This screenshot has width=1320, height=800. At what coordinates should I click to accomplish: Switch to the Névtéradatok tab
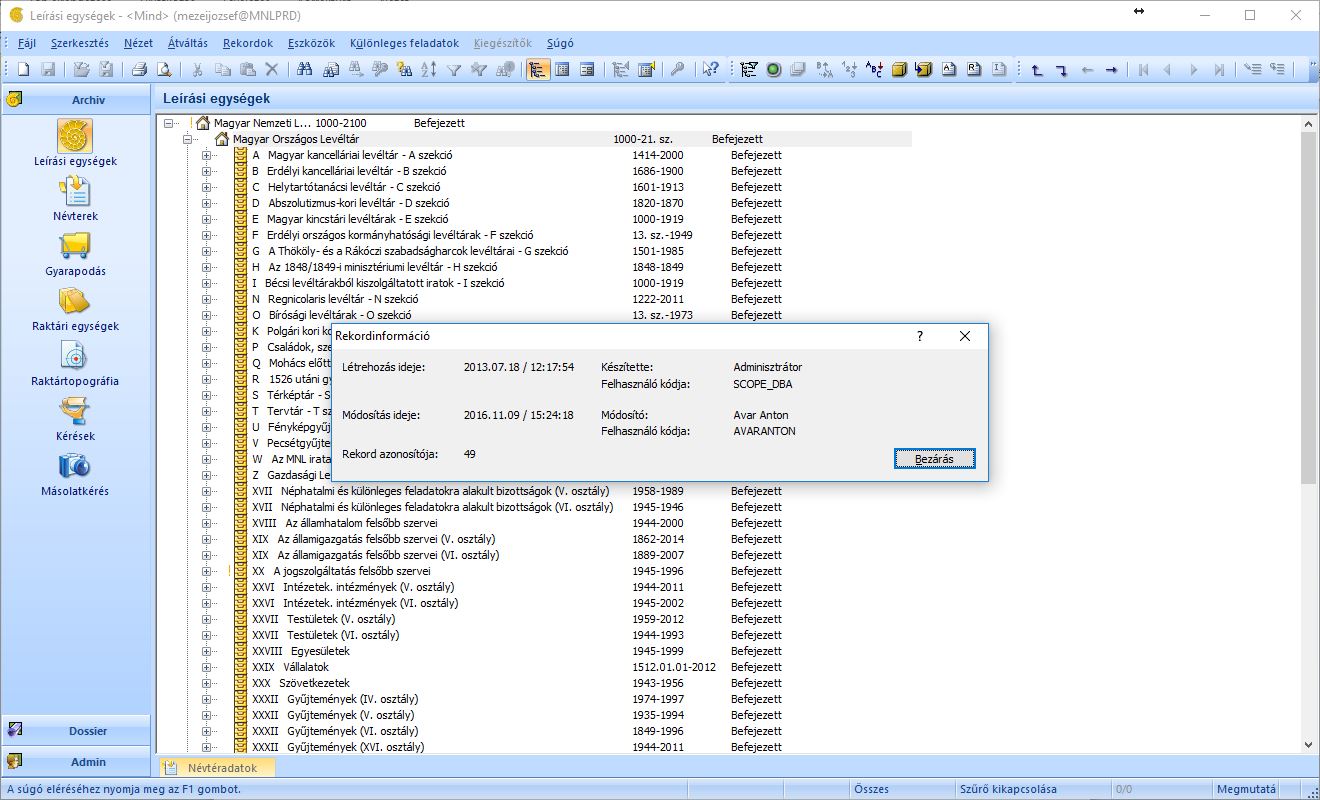coord(217,768)
